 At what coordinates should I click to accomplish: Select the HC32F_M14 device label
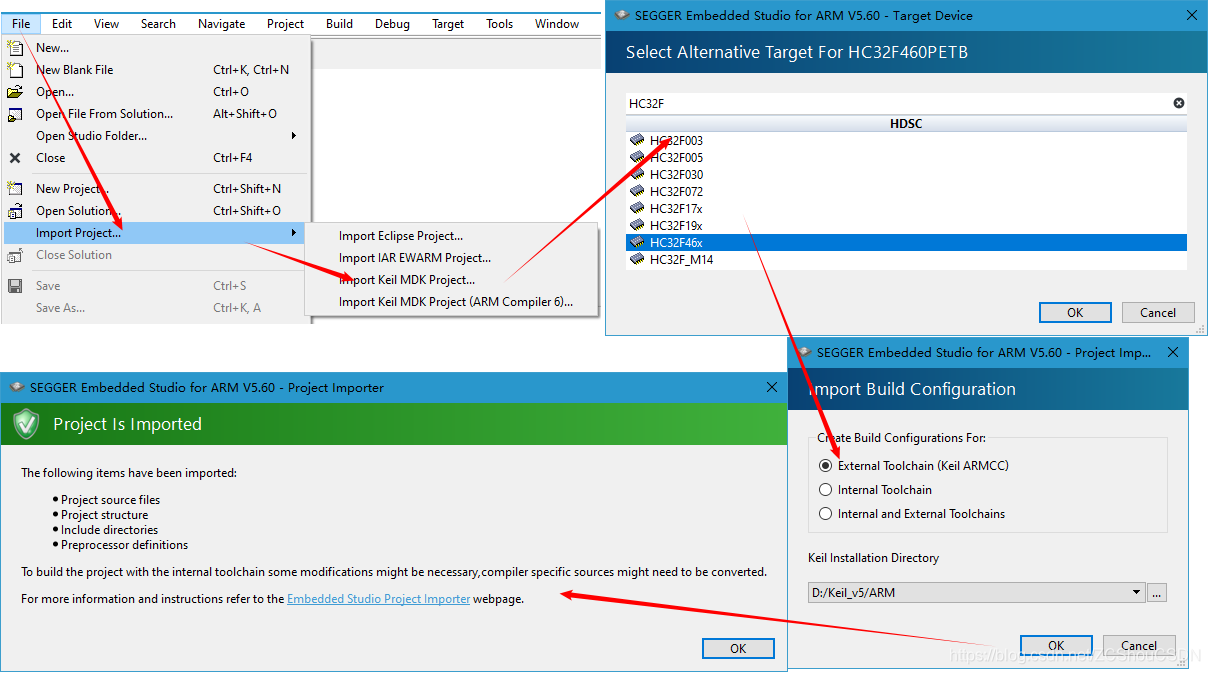tap(681, 260)
